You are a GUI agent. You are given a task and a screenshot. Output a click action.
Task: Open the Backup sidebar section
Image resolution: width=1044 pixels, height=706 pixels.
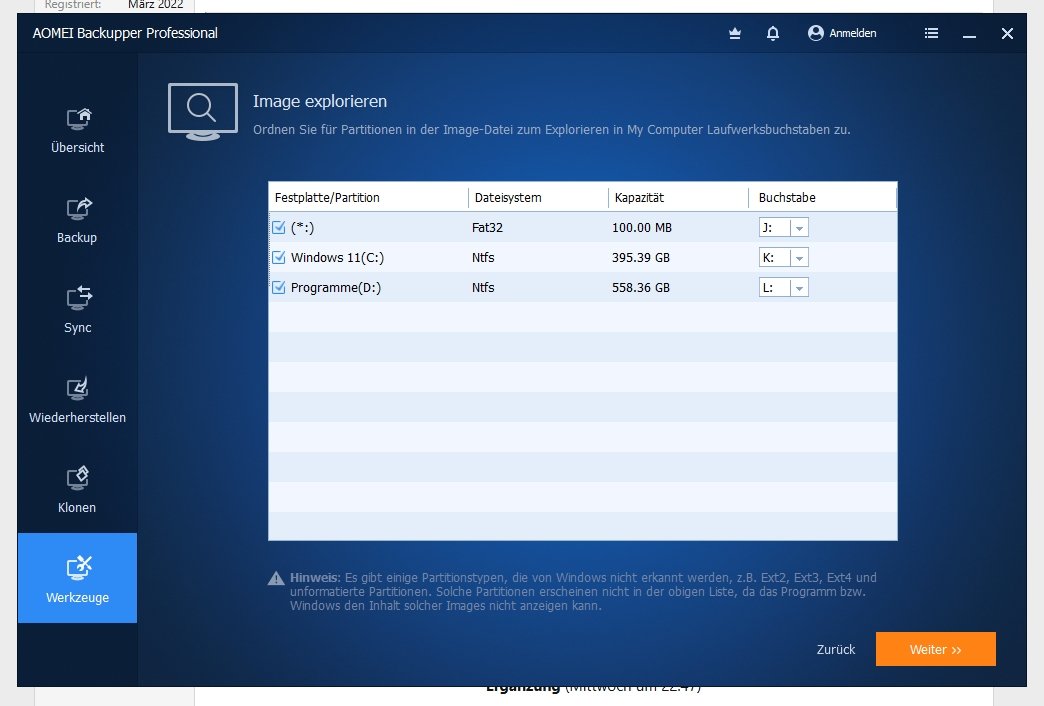(77, 220)
